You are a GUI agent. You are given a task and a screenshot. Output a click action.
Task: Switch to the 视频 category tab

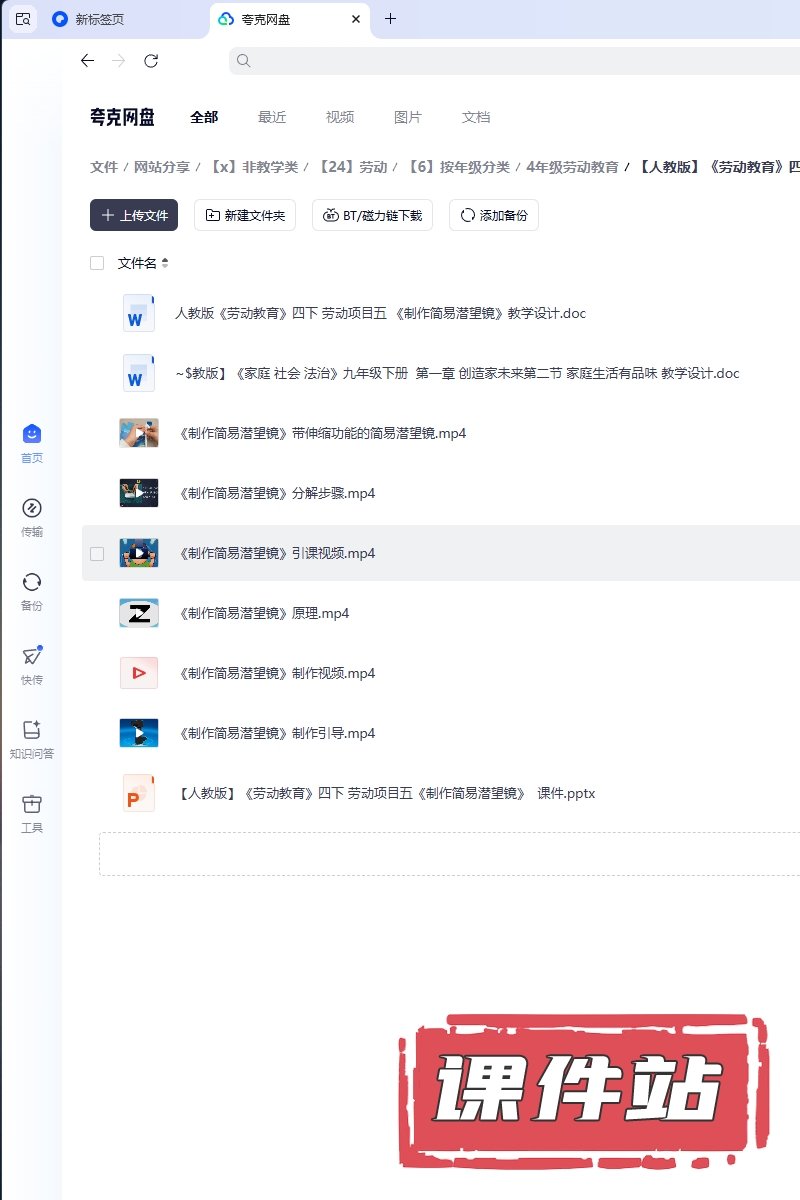point(340,117)
